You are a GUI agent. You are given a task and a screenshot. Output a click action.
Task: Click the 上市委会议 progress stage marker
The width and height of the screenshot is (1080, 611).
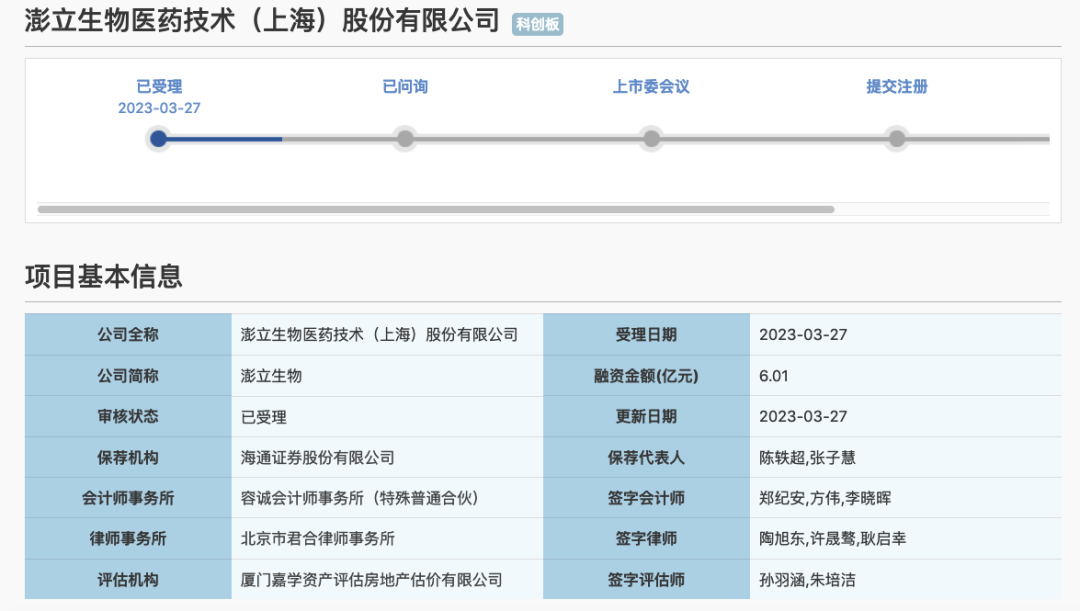coord(651,138)
